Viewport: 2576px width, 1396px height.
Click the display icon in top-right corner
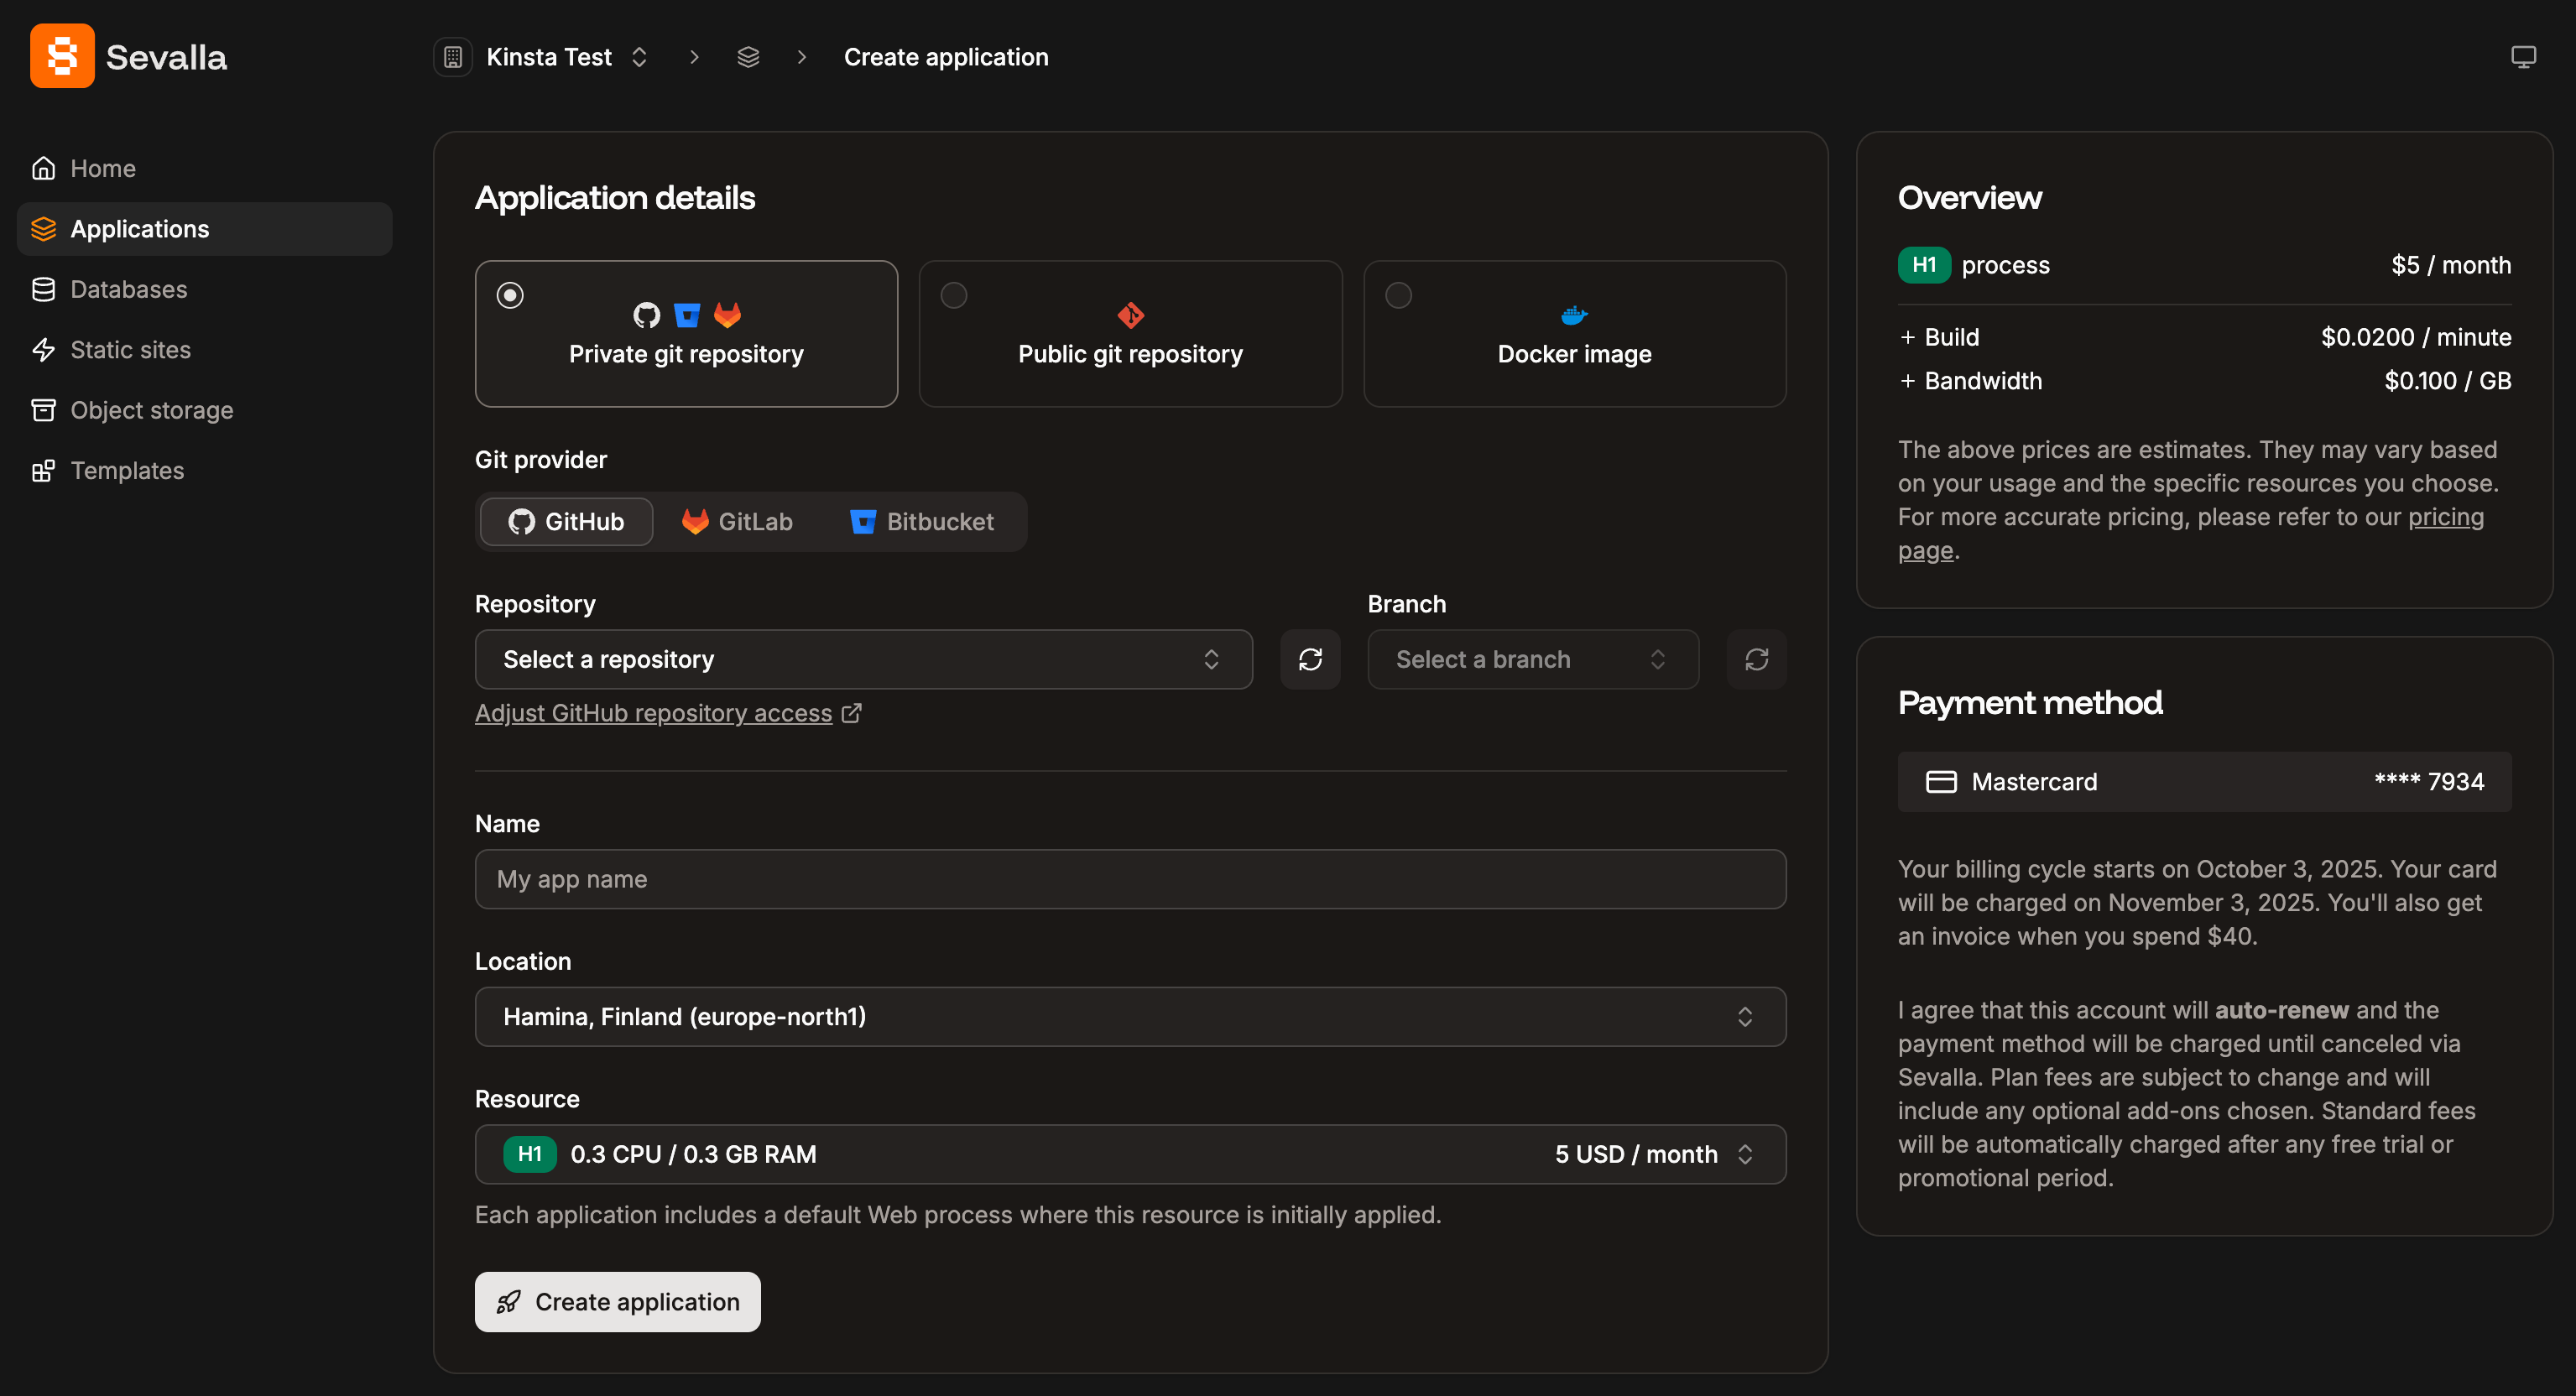[x=2523, y=56]
